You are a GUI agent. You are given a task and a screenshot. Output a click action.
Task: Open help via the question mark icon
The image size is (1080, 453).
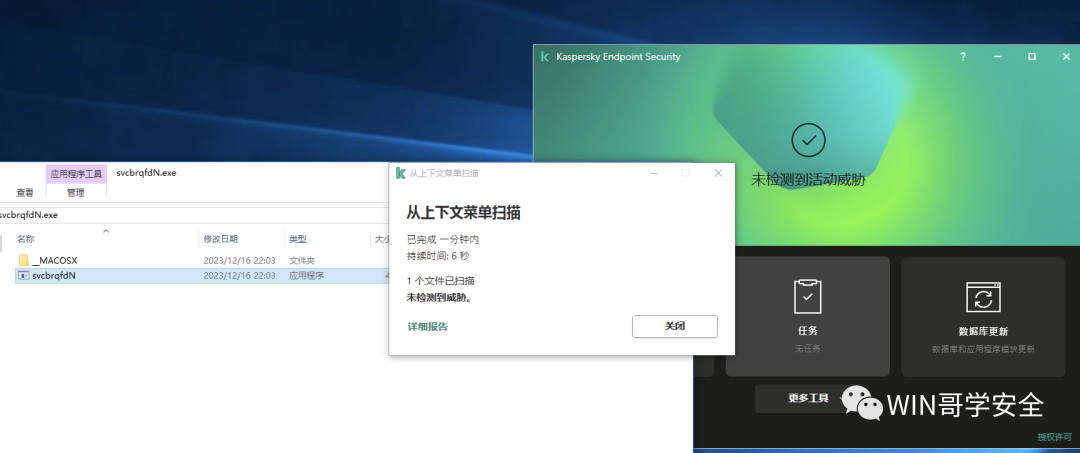coord(963,56)
